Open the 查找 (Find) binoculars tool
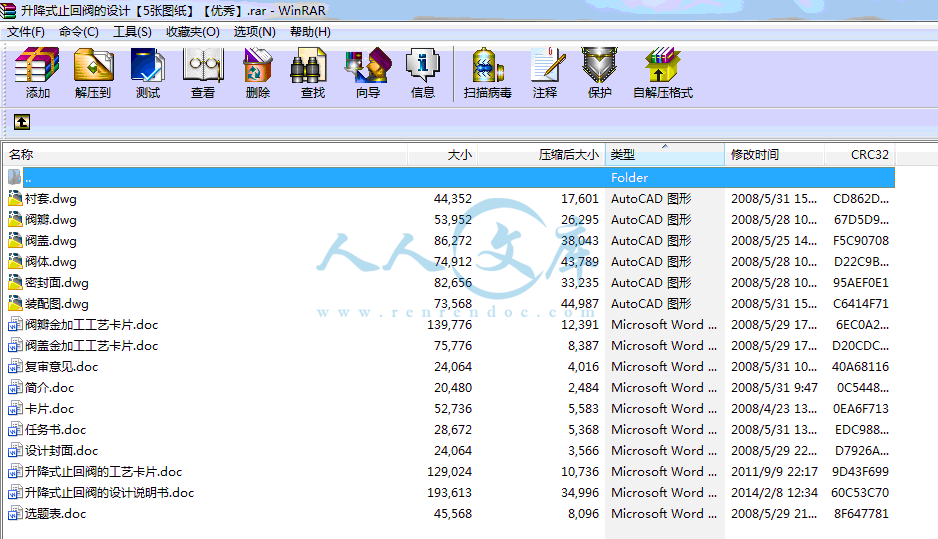This screenshot has height=539, width=938. (309, 65)
